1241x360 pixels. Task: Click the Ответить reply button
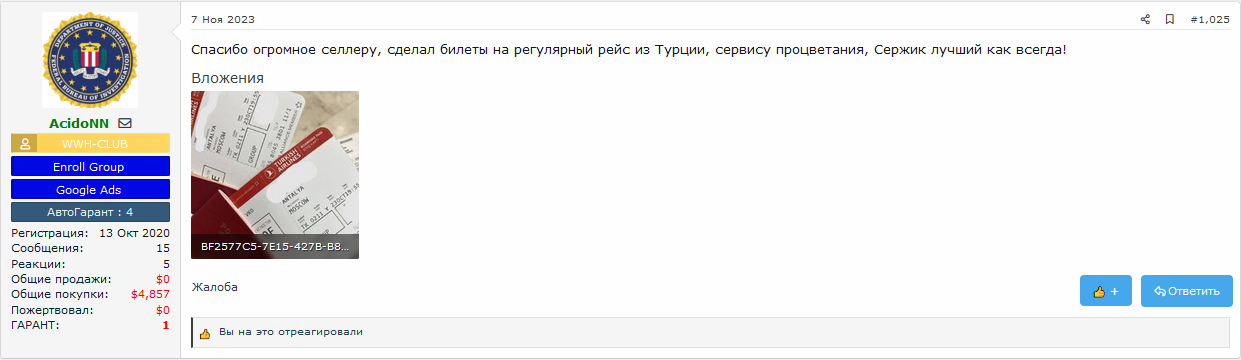1187,291
